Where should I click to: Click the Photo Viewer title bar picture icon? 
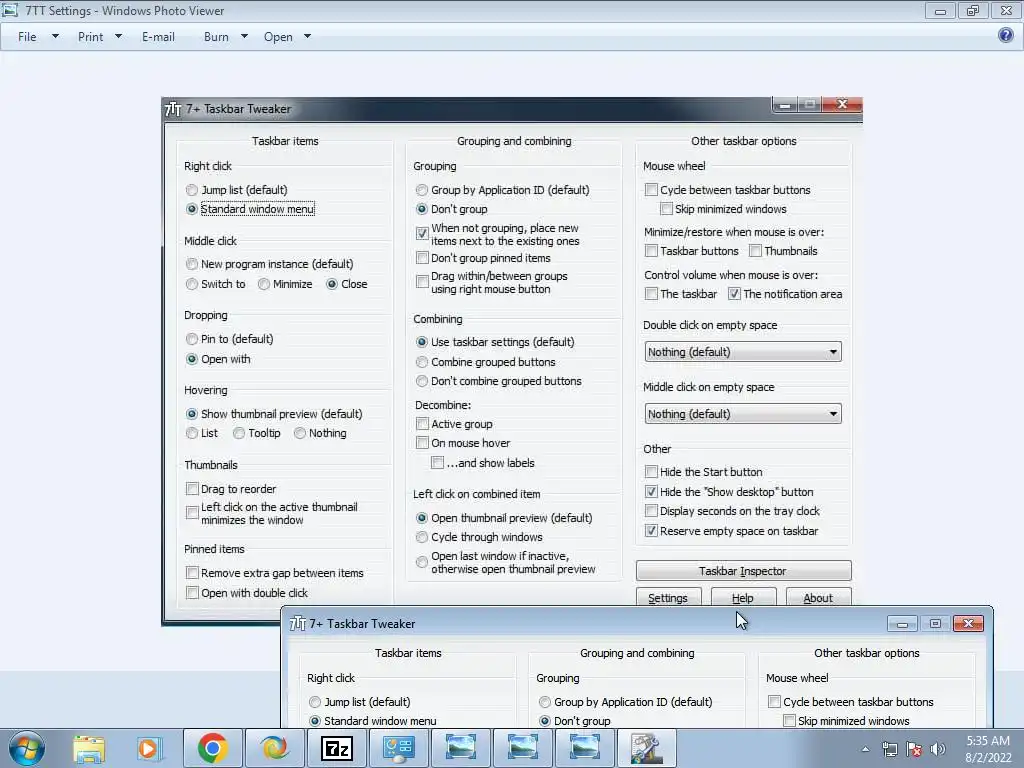coord(10,10)
